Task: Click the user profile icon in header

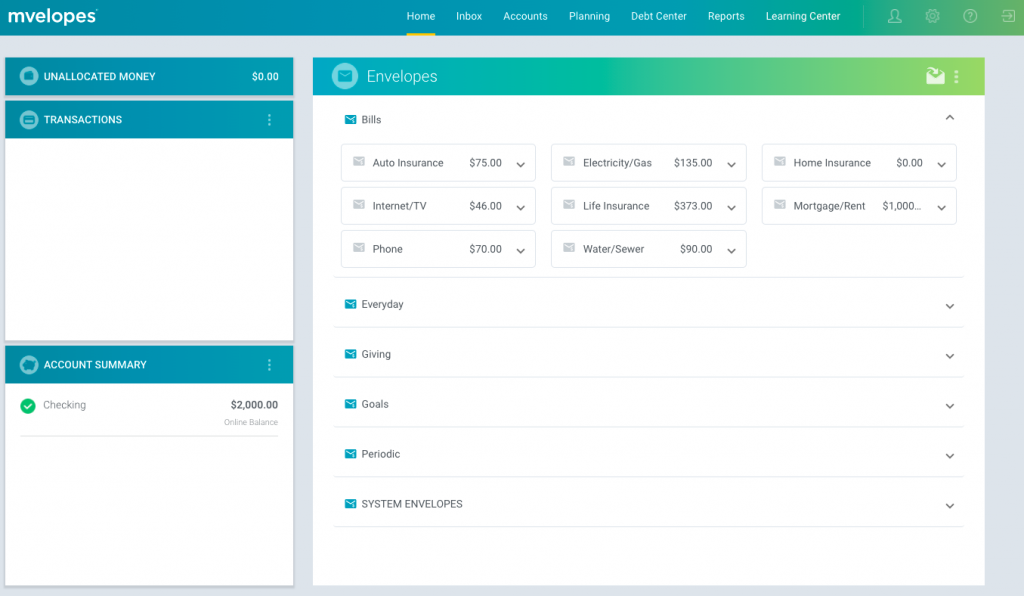Action: 894,16
